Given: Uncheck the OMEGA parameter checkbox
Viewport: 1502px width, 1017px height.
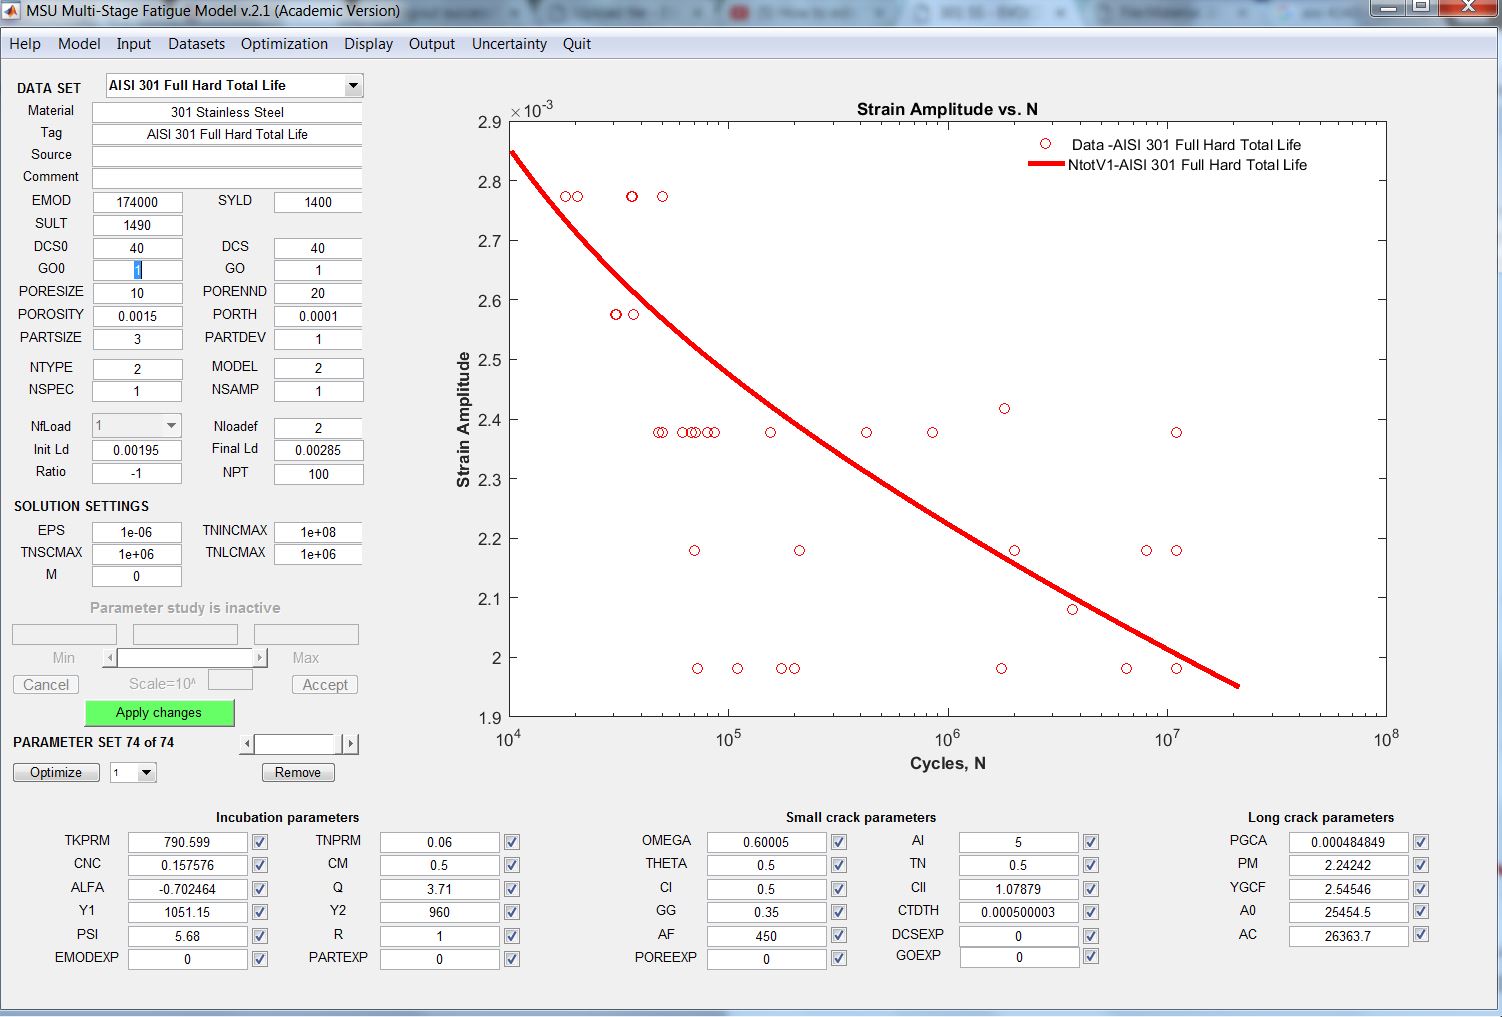Looking at the screenshot, I should pyautogui.click(x=839, y=842).
